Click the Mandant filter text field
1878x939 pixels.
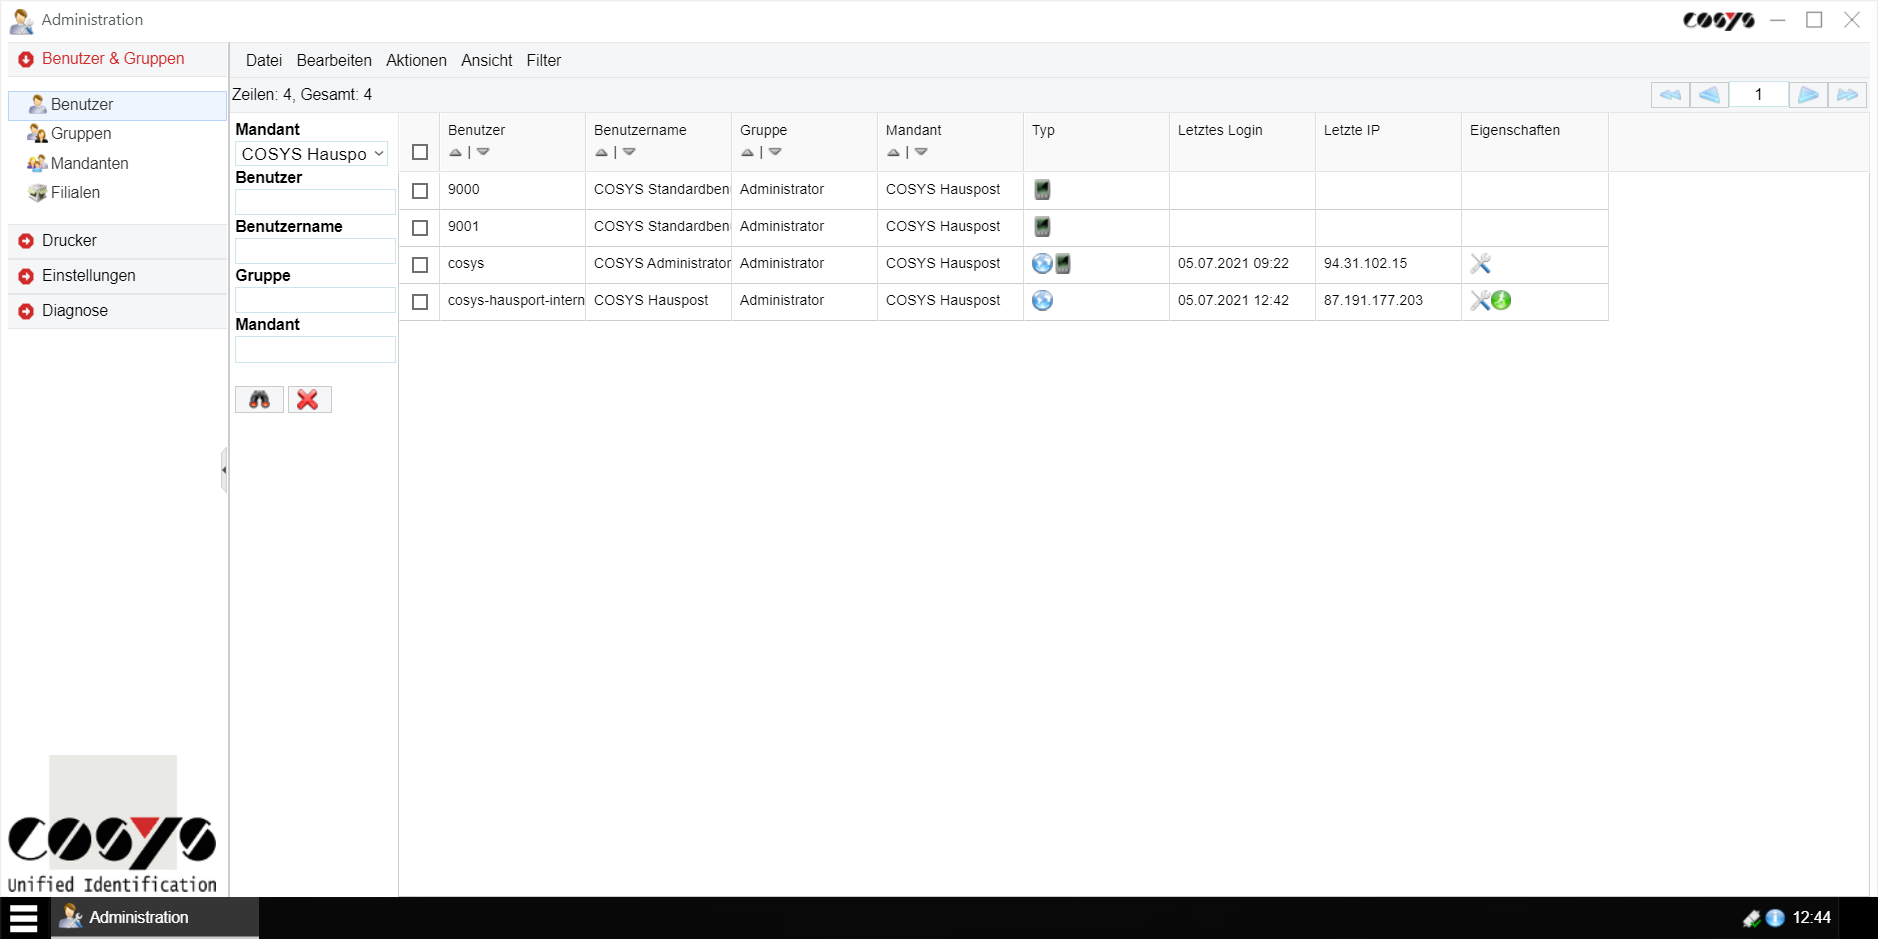click(315, 349)
